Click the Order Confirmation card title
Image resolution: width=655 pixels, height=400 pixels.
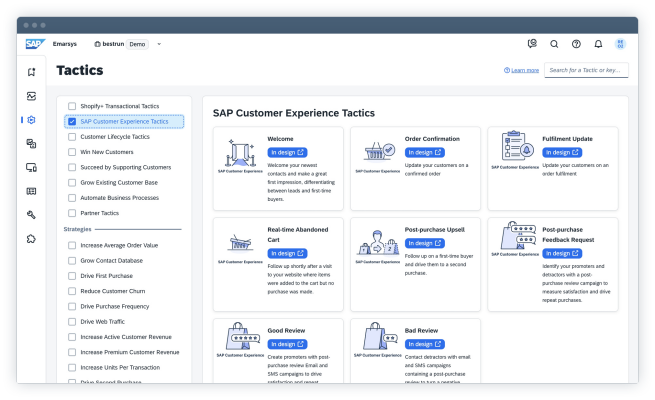coord(432,139)
